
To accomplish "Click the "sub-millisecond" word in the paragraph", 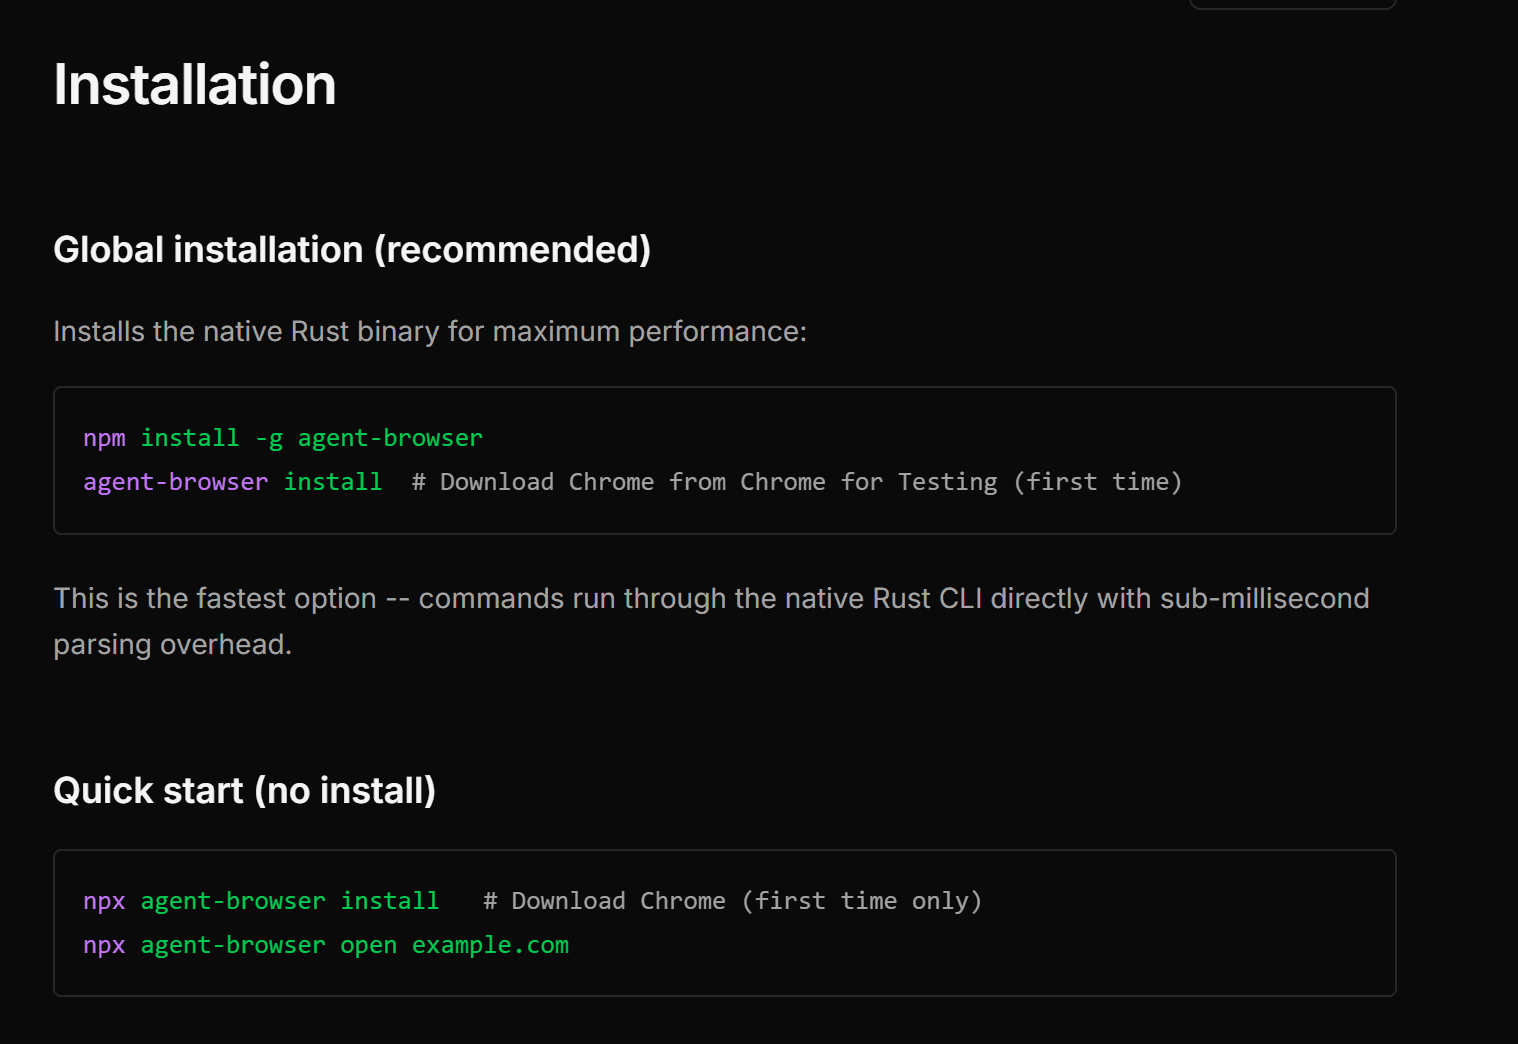I will tap(1264, 599).
